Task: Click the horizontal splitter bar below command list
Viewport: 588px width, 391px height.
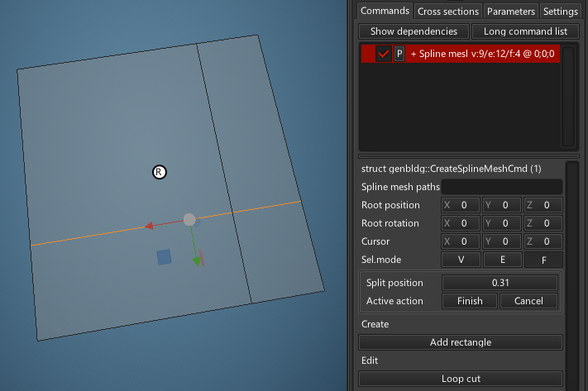Action: pos(468,156)
